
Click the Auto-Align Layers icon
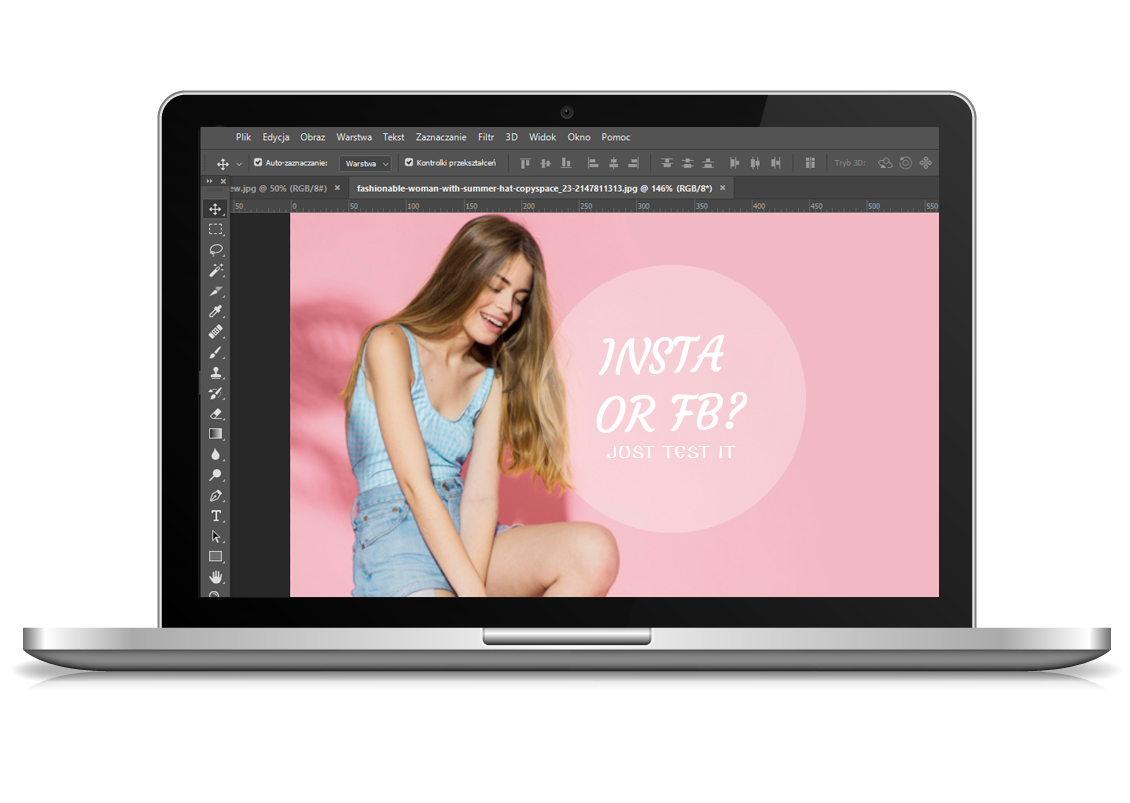point(809,163)
